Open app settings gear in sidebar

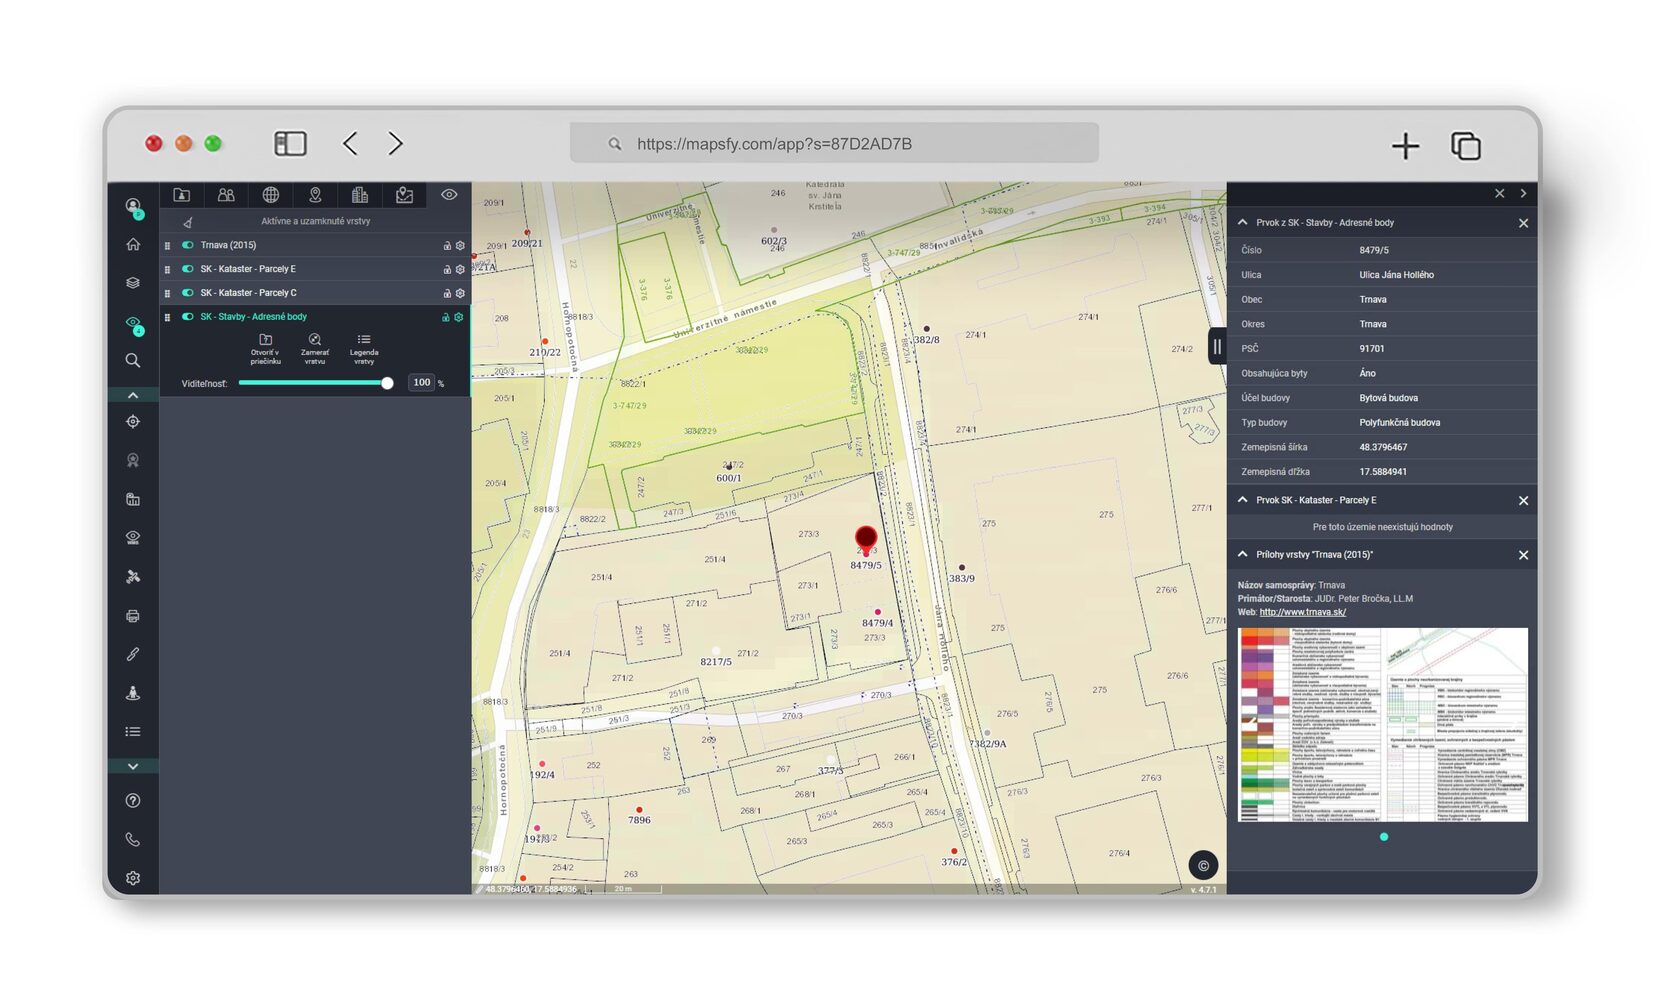point(133,878)
